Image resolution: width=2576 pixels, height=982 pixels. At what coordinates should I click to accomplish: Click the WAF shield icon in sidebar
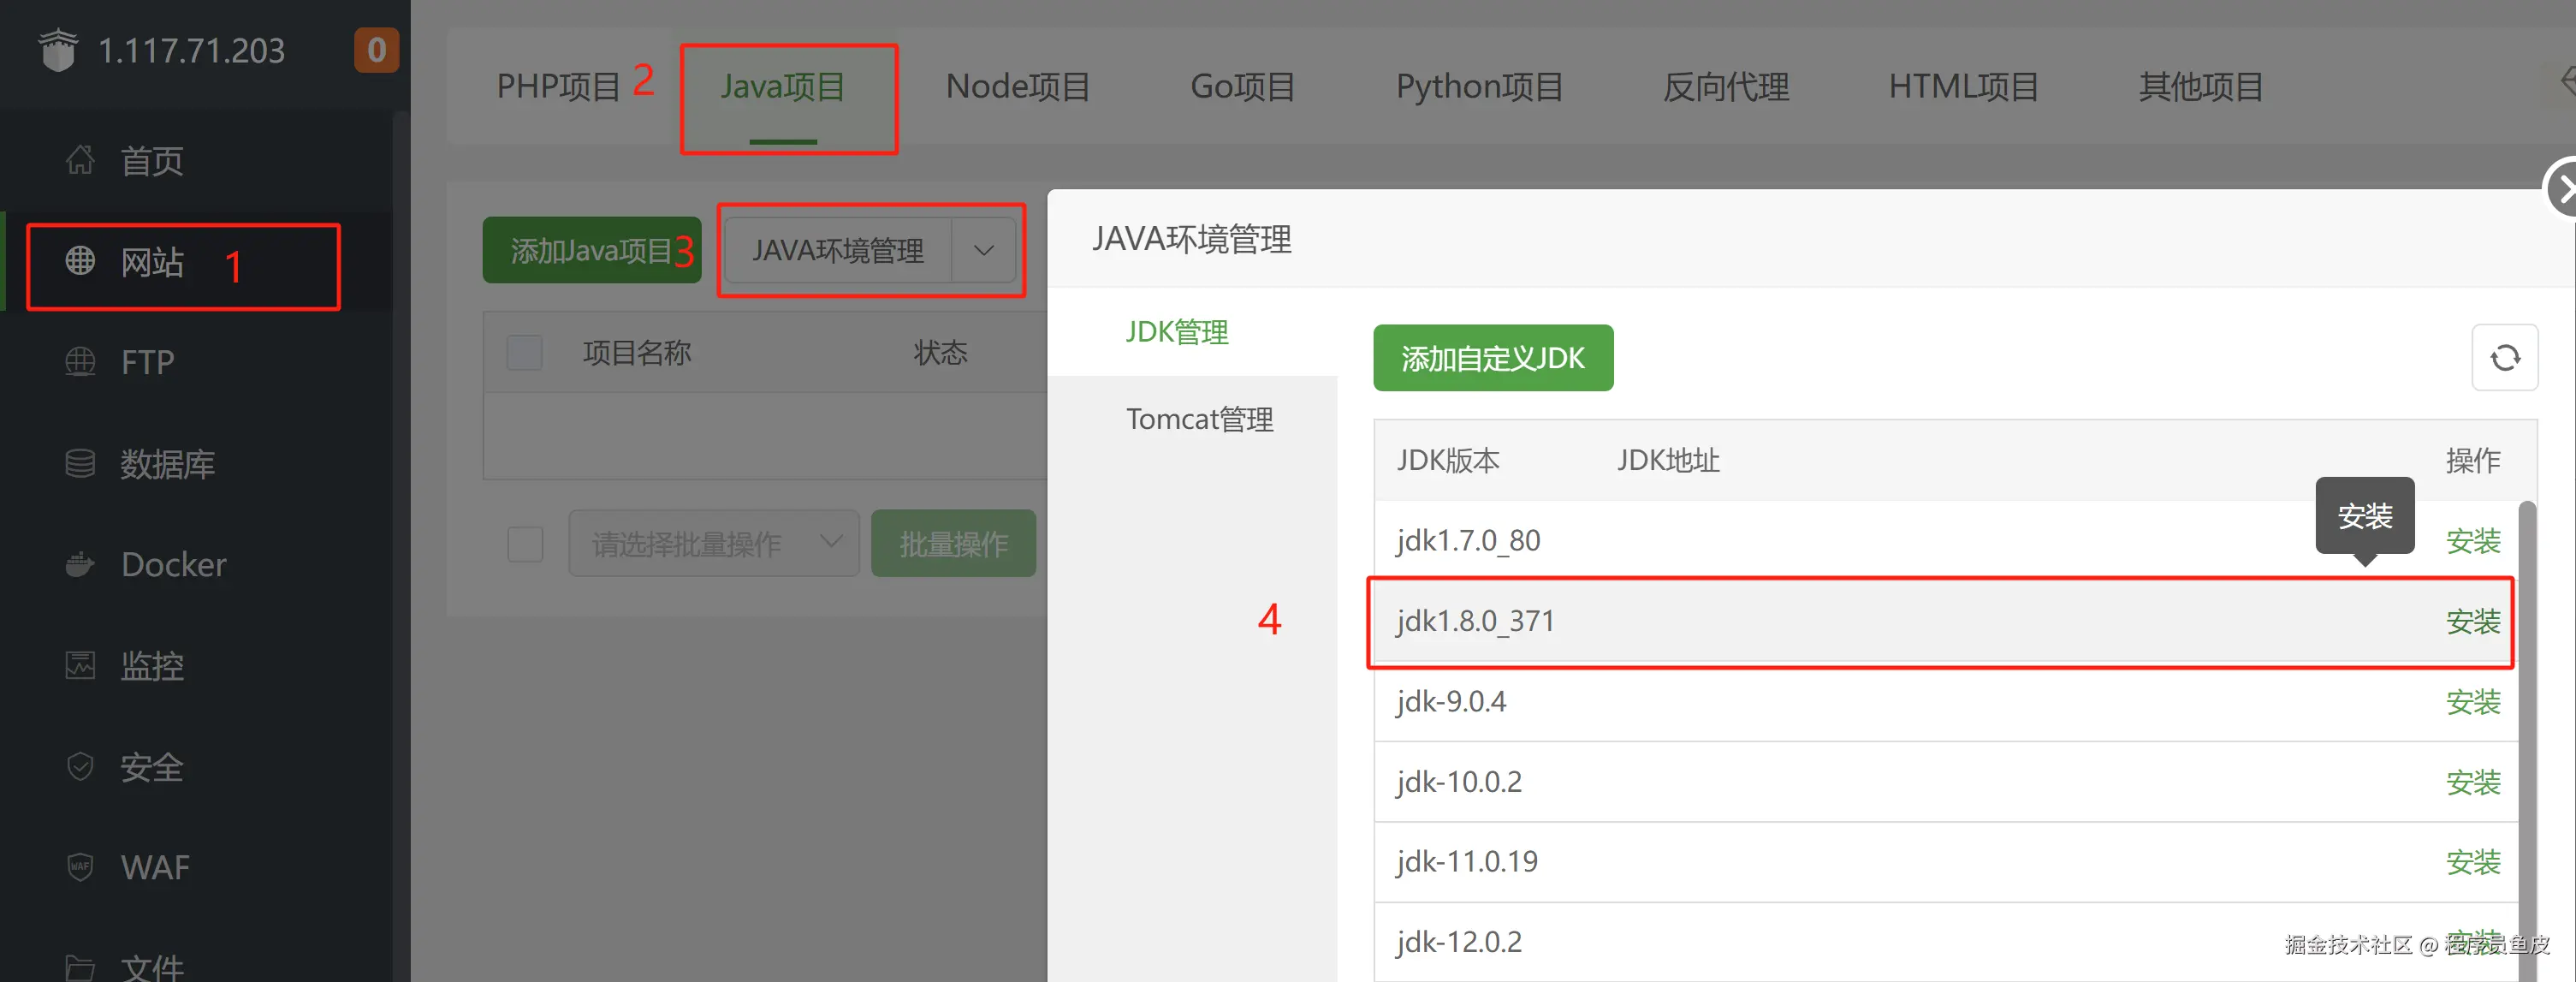point(80,867)
